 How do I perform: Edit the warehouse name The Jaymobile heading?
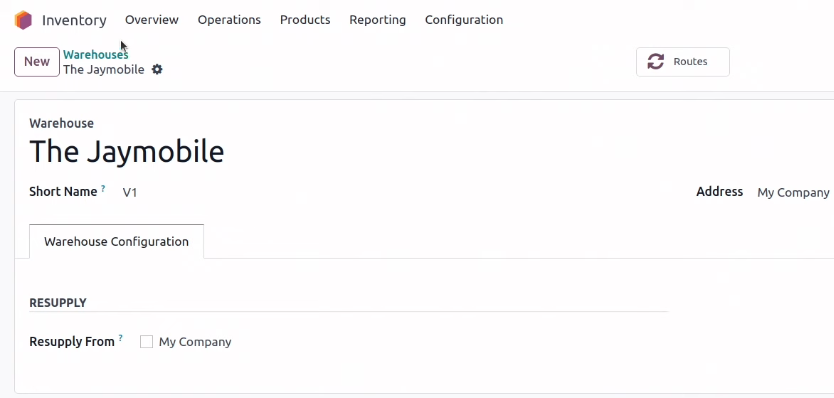point(127,152)
